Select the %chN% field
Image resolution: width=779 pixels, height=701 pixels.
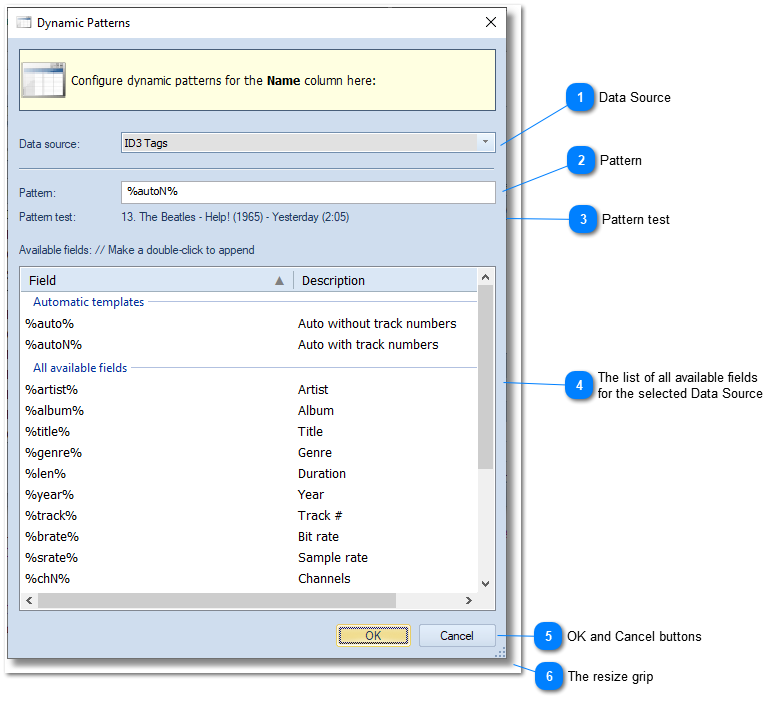click(48, 578)
